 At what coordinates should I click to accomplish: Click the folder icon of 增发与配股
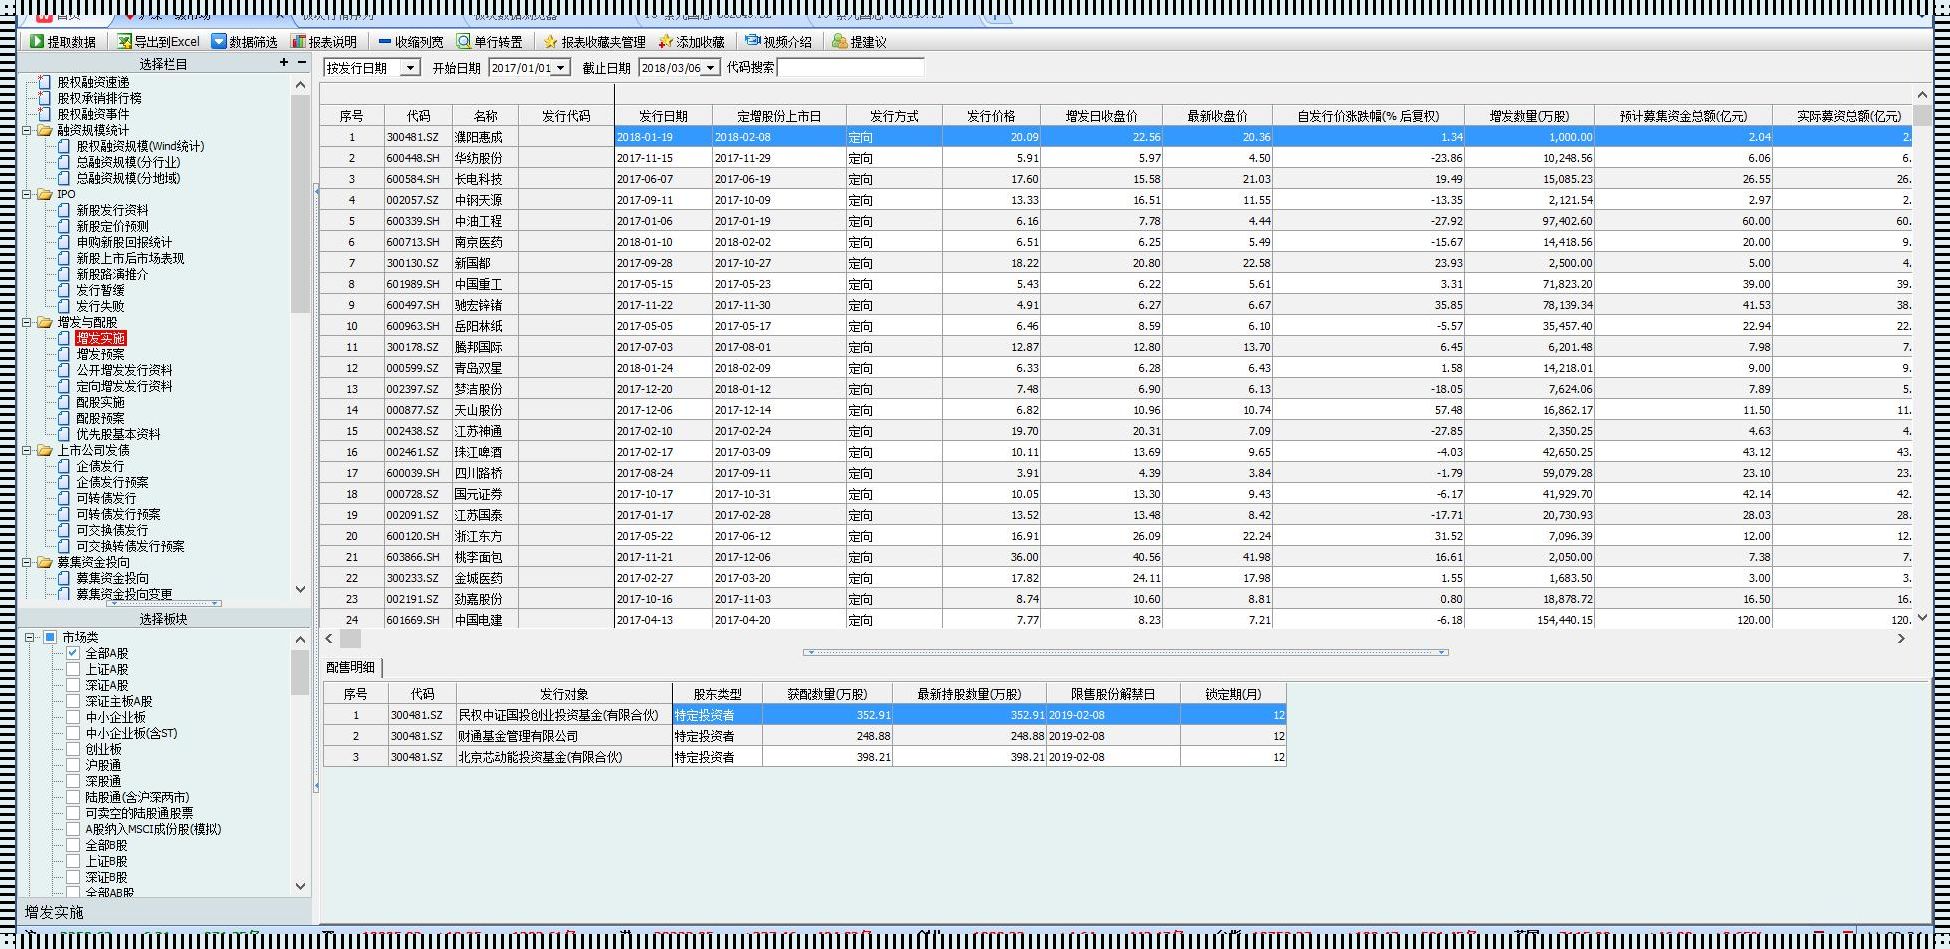(44, 322)
